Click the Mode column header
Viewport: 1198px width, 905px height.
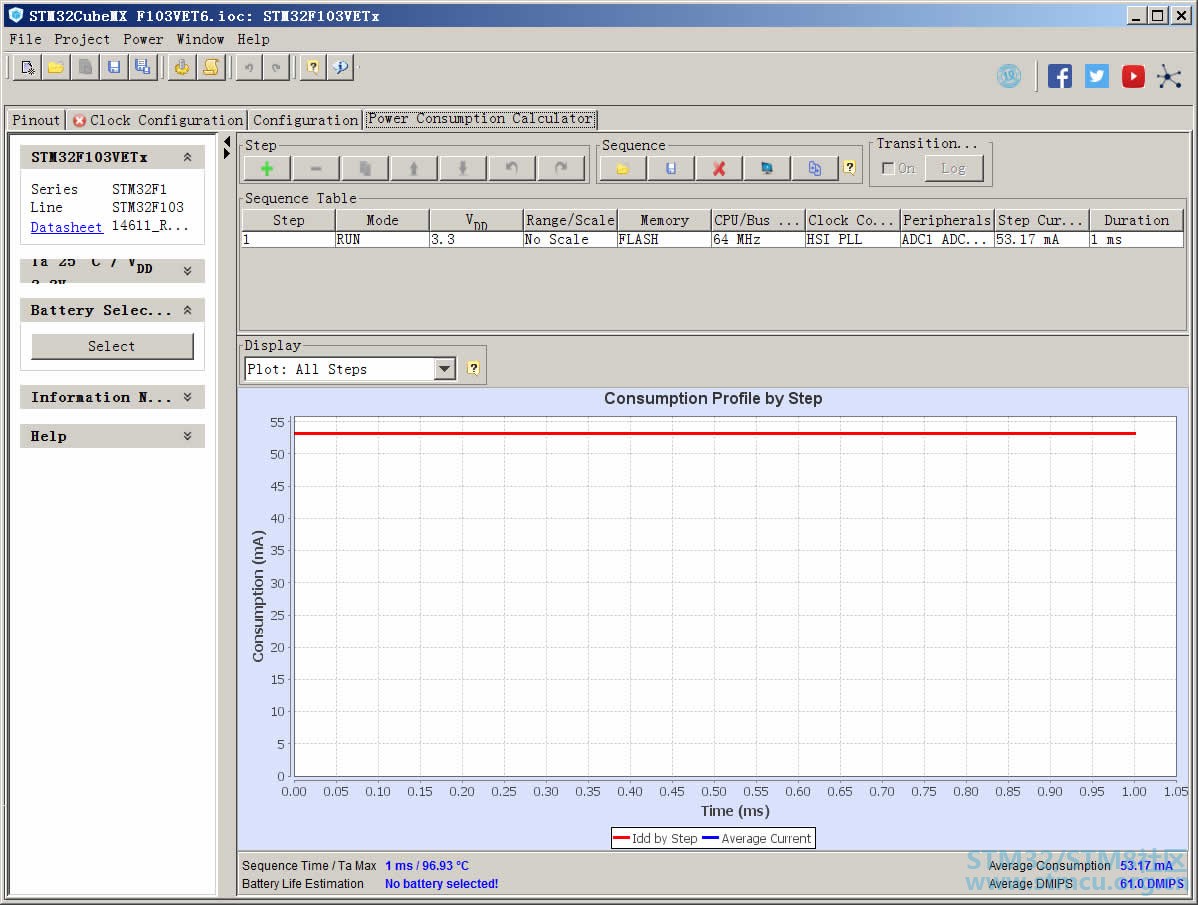[x=382, y=220]
